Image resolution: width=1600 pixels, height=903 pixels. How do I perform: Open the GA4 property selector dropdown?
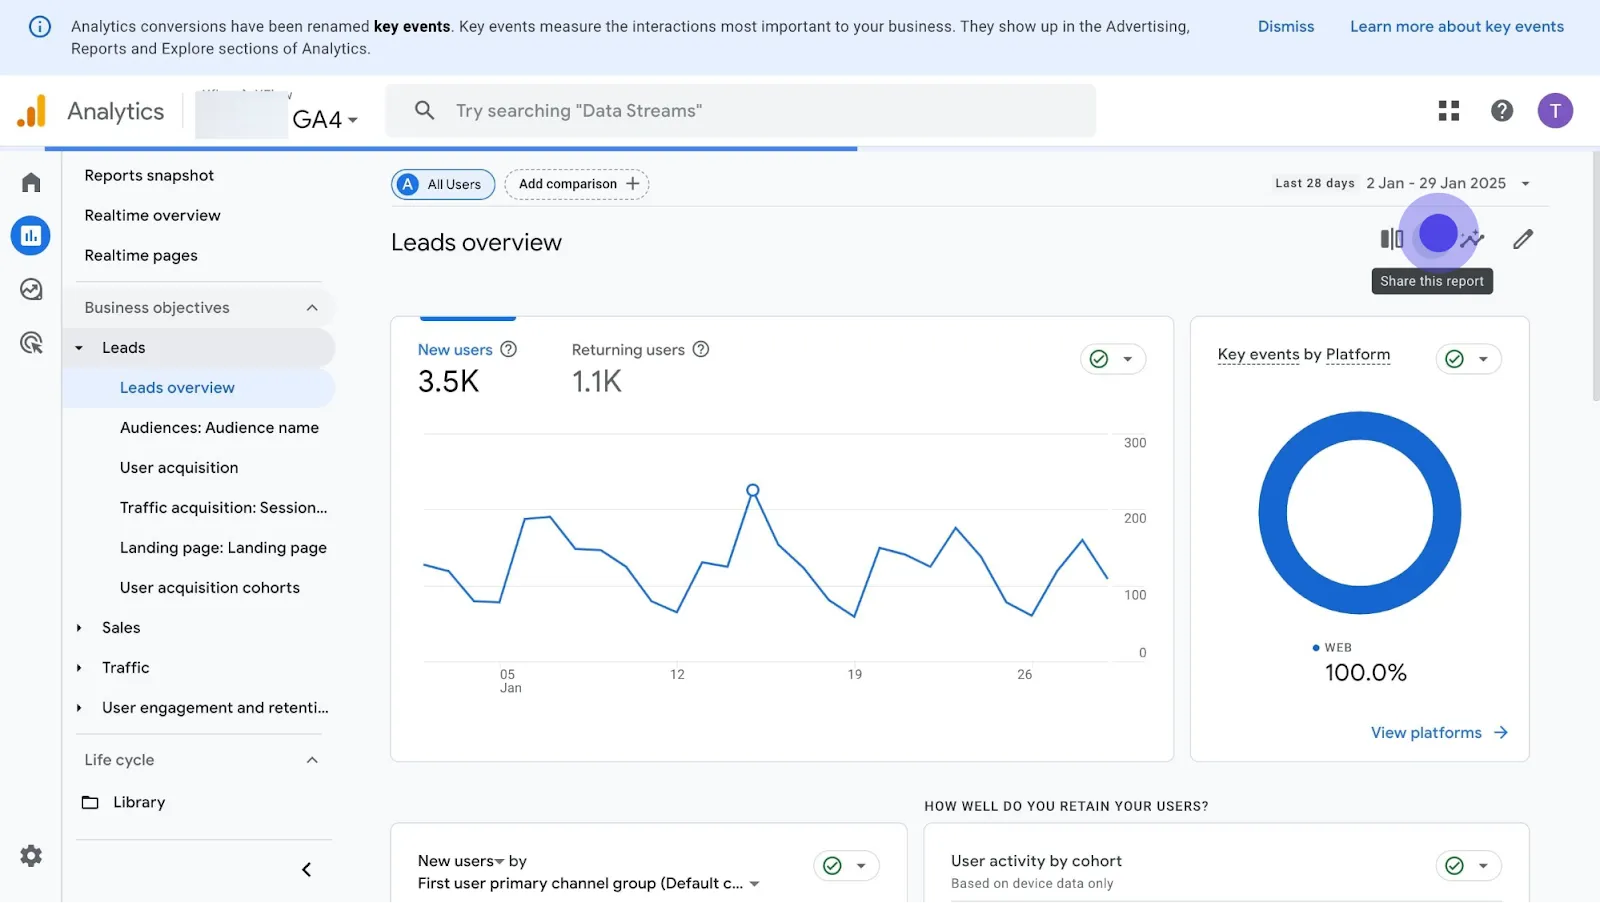click(325, 120)
